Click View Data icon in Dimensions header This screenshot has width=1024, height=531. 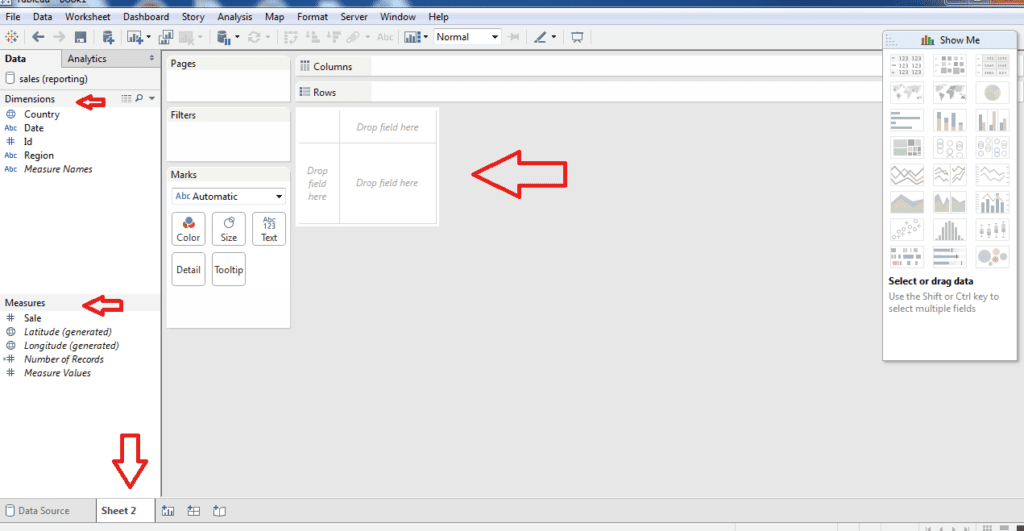pos(126,99)
